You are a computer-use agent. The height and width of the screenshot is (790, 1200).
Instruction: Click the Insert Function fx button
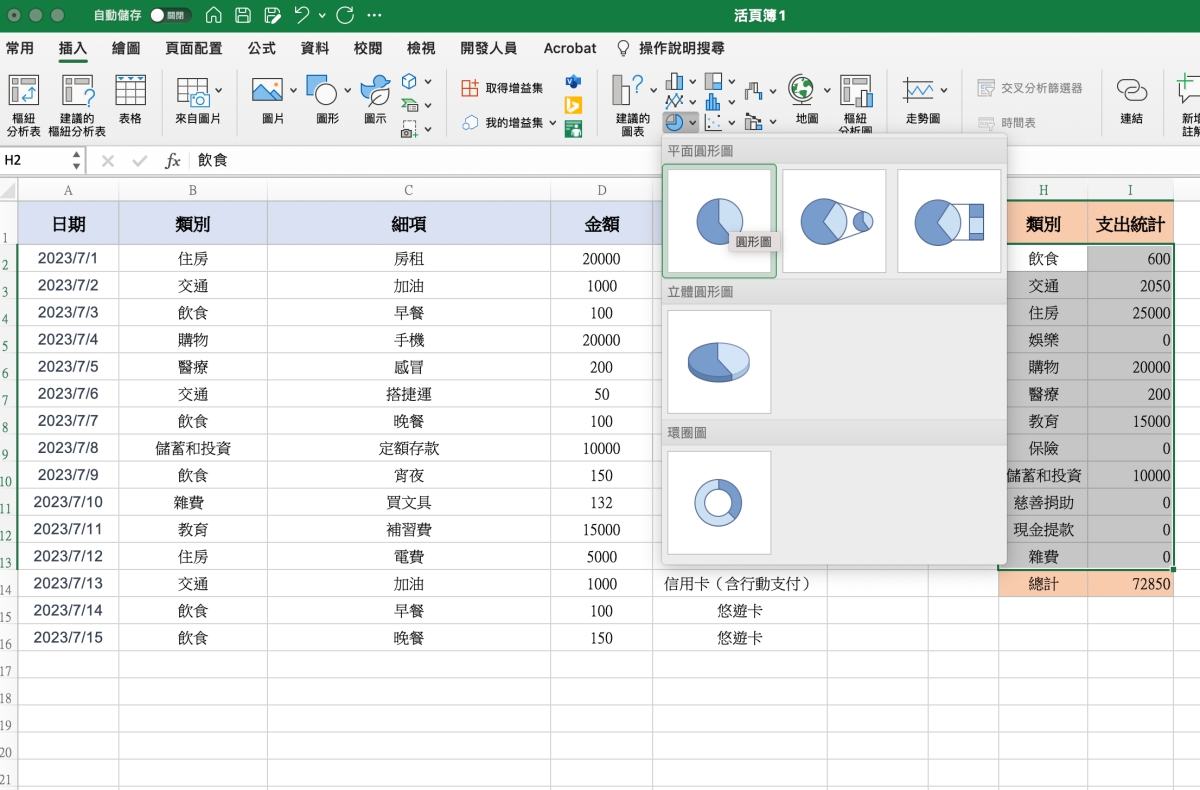pos(172,160)
